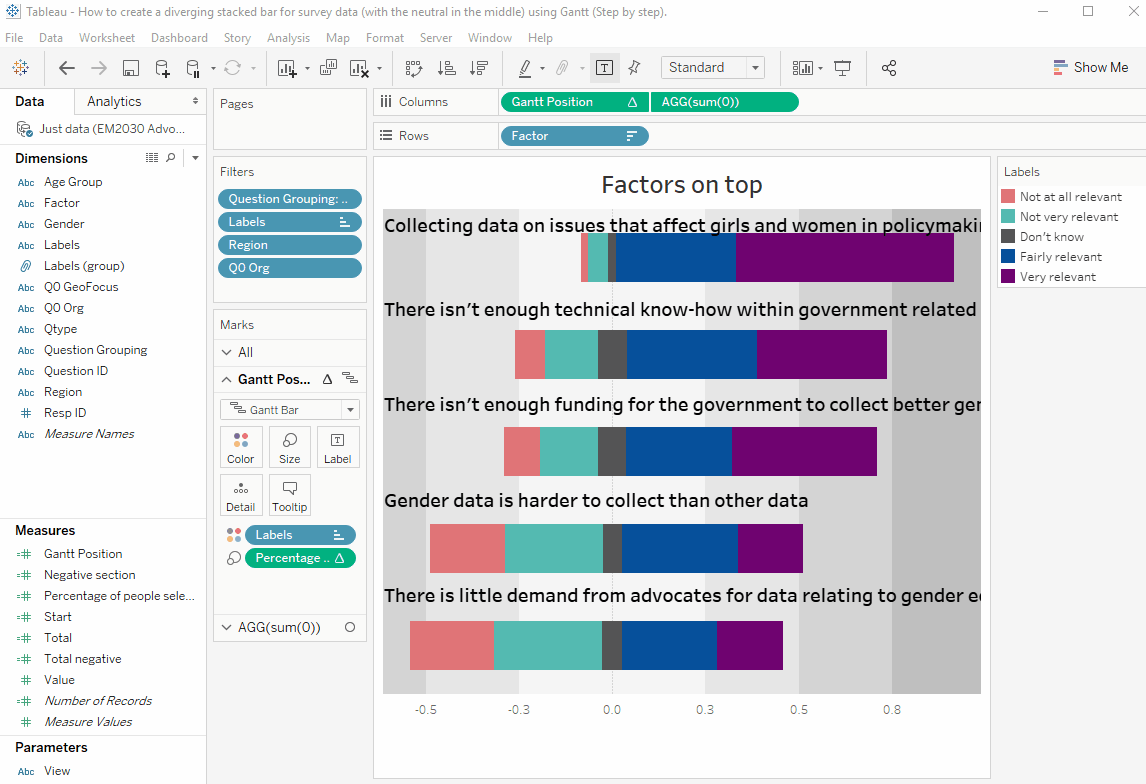1146x784 pixels.
Task: Open the File menu
Action: coord(14,37)
